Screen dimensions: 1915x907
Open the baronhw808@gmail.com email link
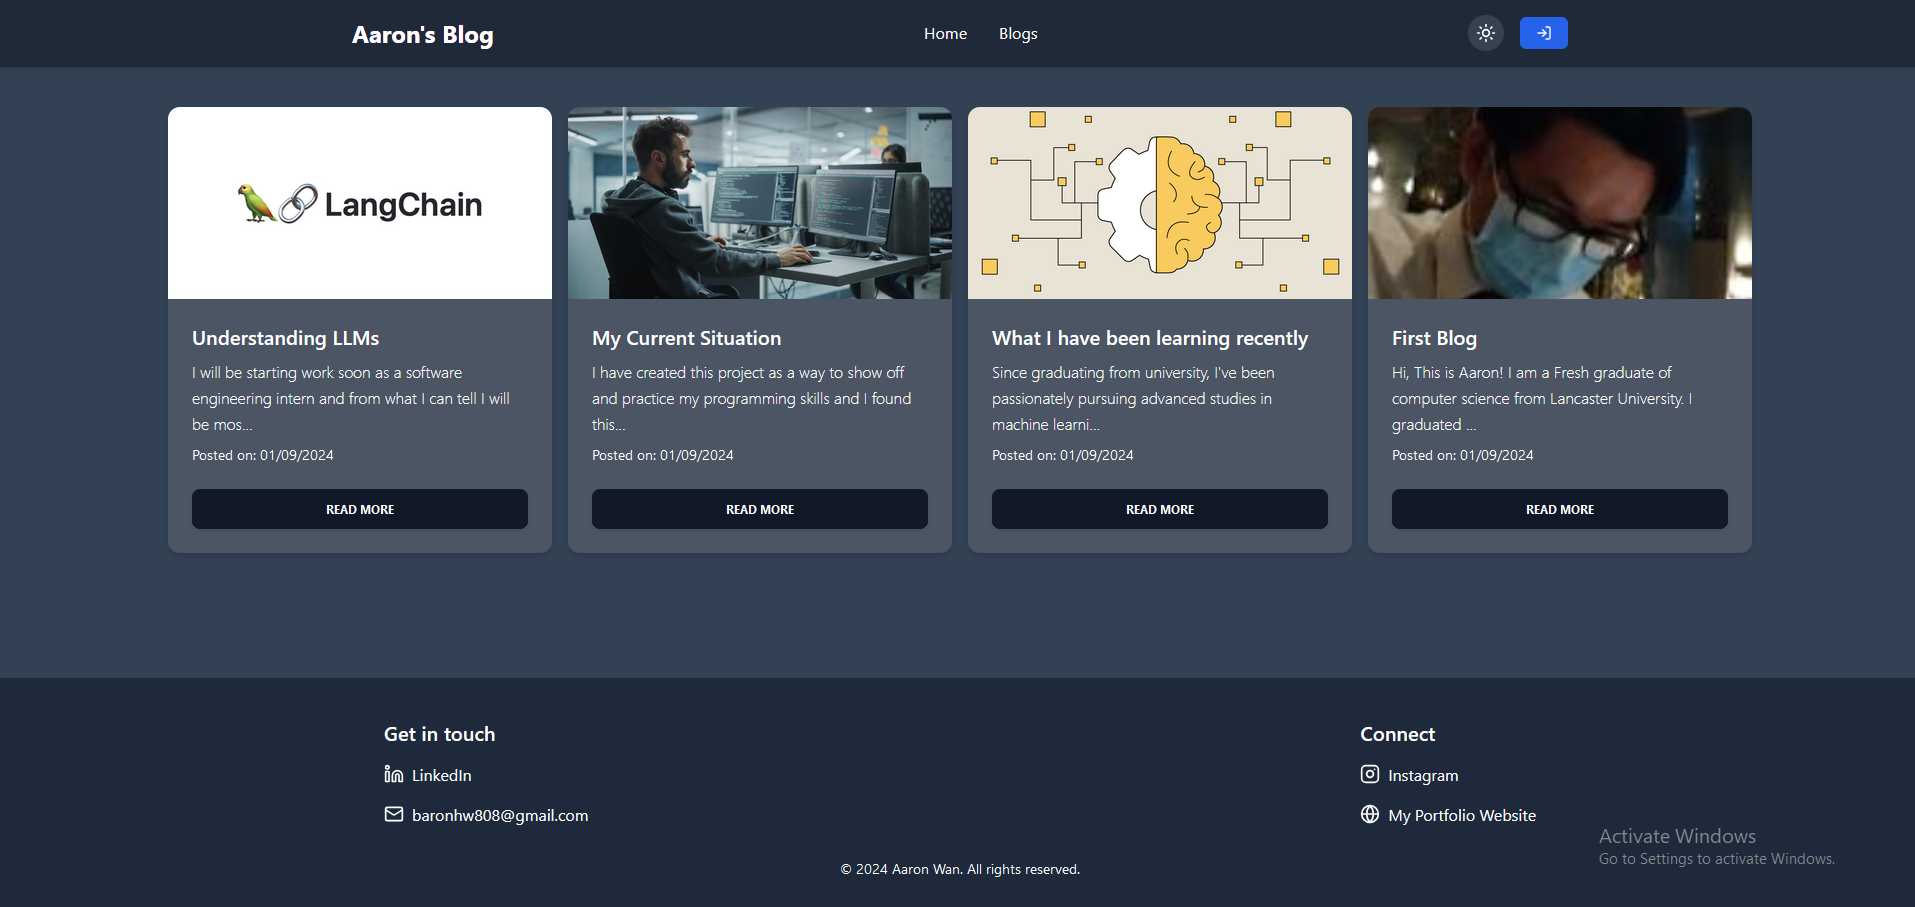click(x=500, y=815)
